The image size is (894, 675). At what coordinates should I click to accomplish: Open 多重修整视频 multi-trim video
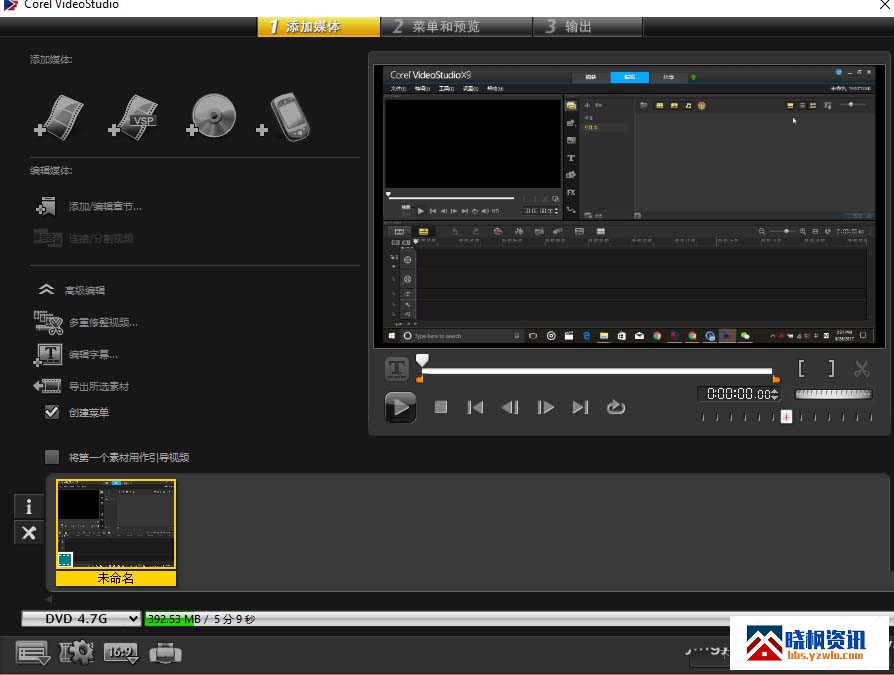(x=86, y=323)
